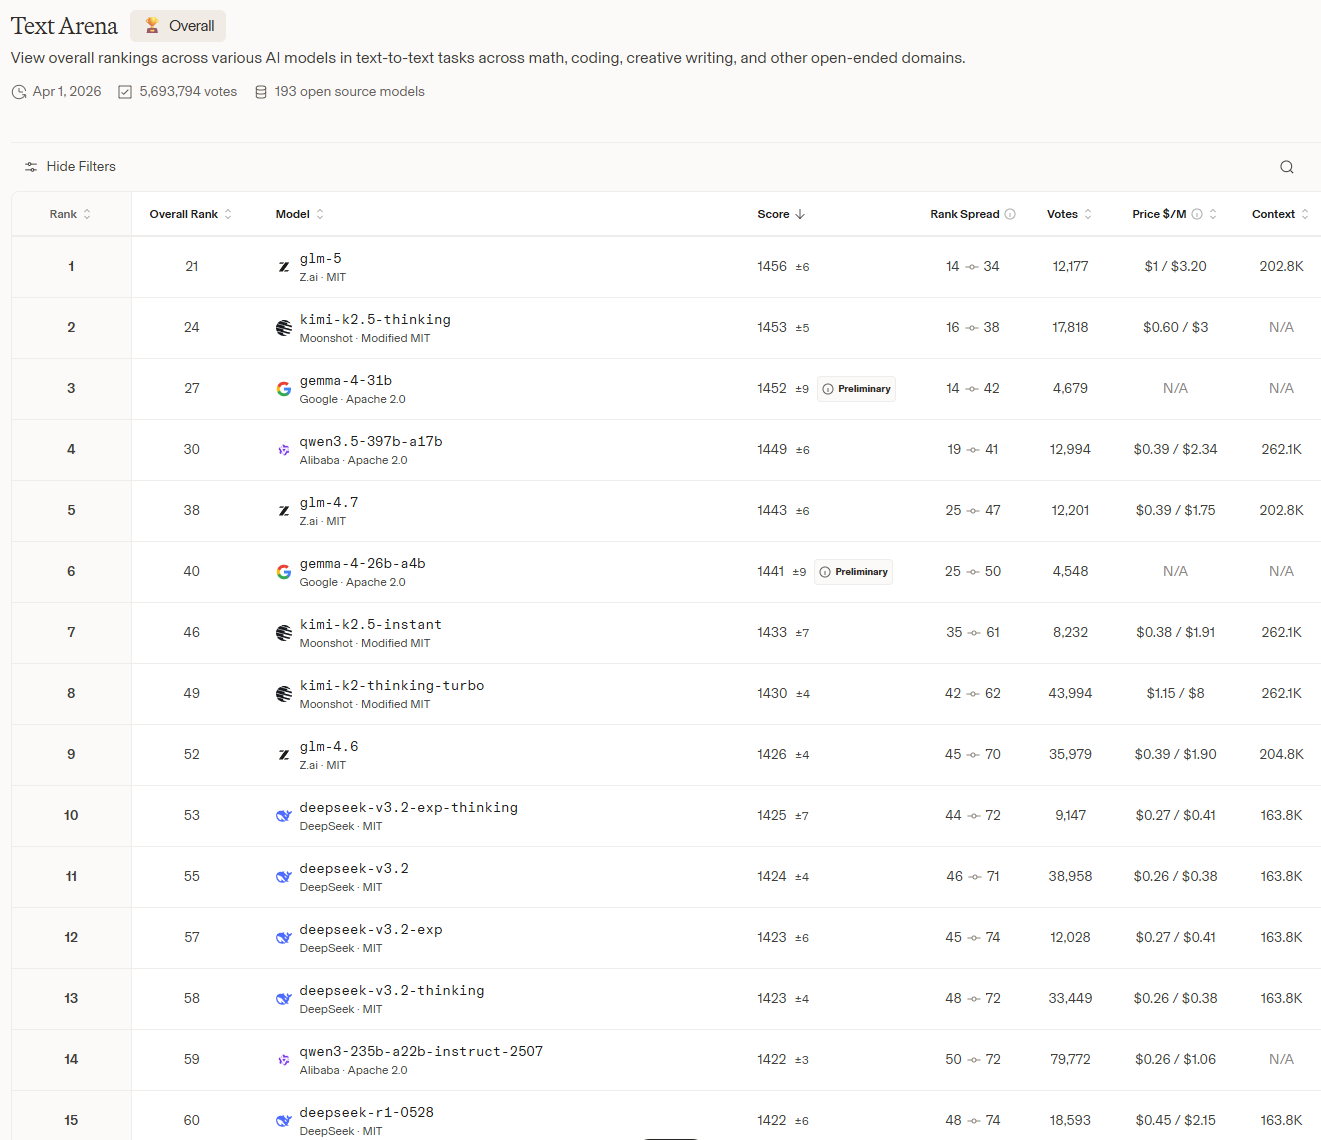This screenshot has height=1140, width=1321.
Task: Click the Alibaba logo beside qwen3.5-397b-a17b
Action: click(x=284, y=450)
